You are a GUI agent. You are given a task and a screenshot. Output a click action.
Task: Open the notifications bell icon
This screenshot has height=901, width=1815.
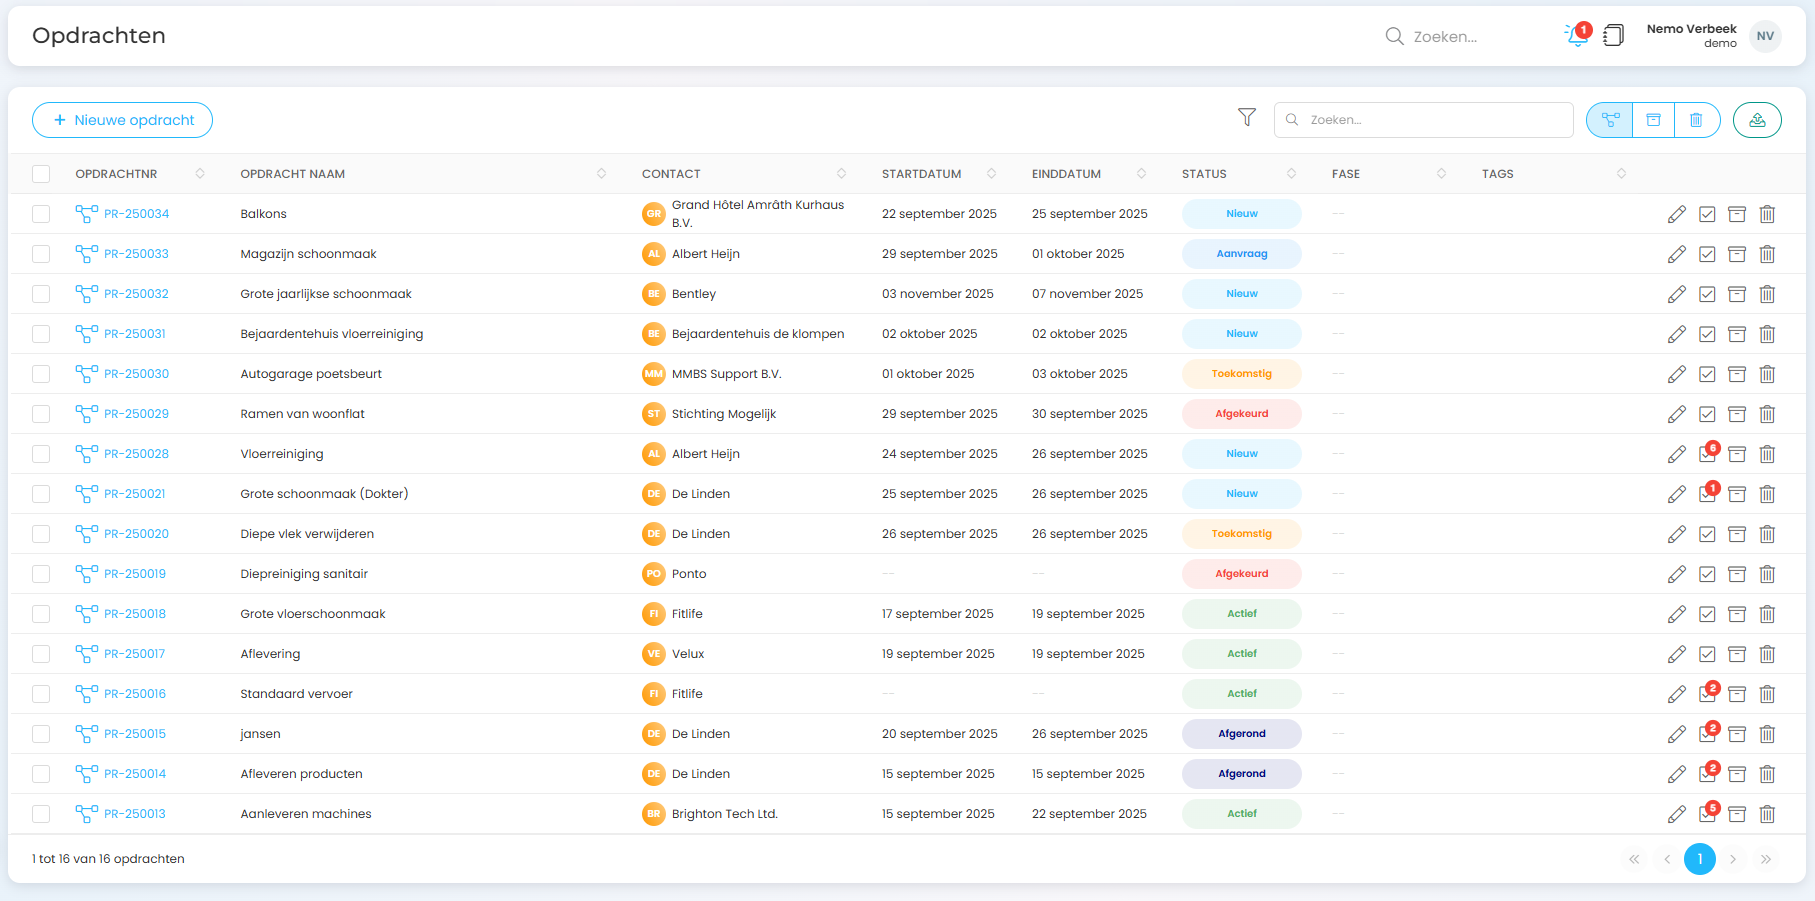coord(1576,36)
